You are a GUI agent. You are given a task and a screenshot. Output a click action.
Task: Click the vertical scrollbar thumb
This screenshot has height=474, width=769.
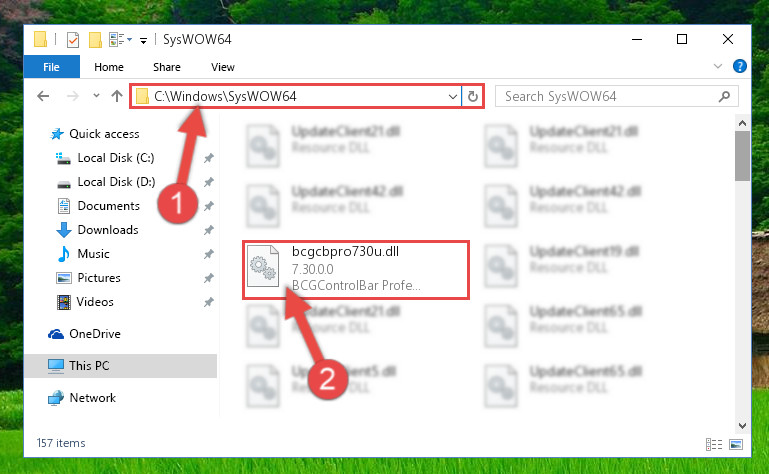(x=742, y=156)
